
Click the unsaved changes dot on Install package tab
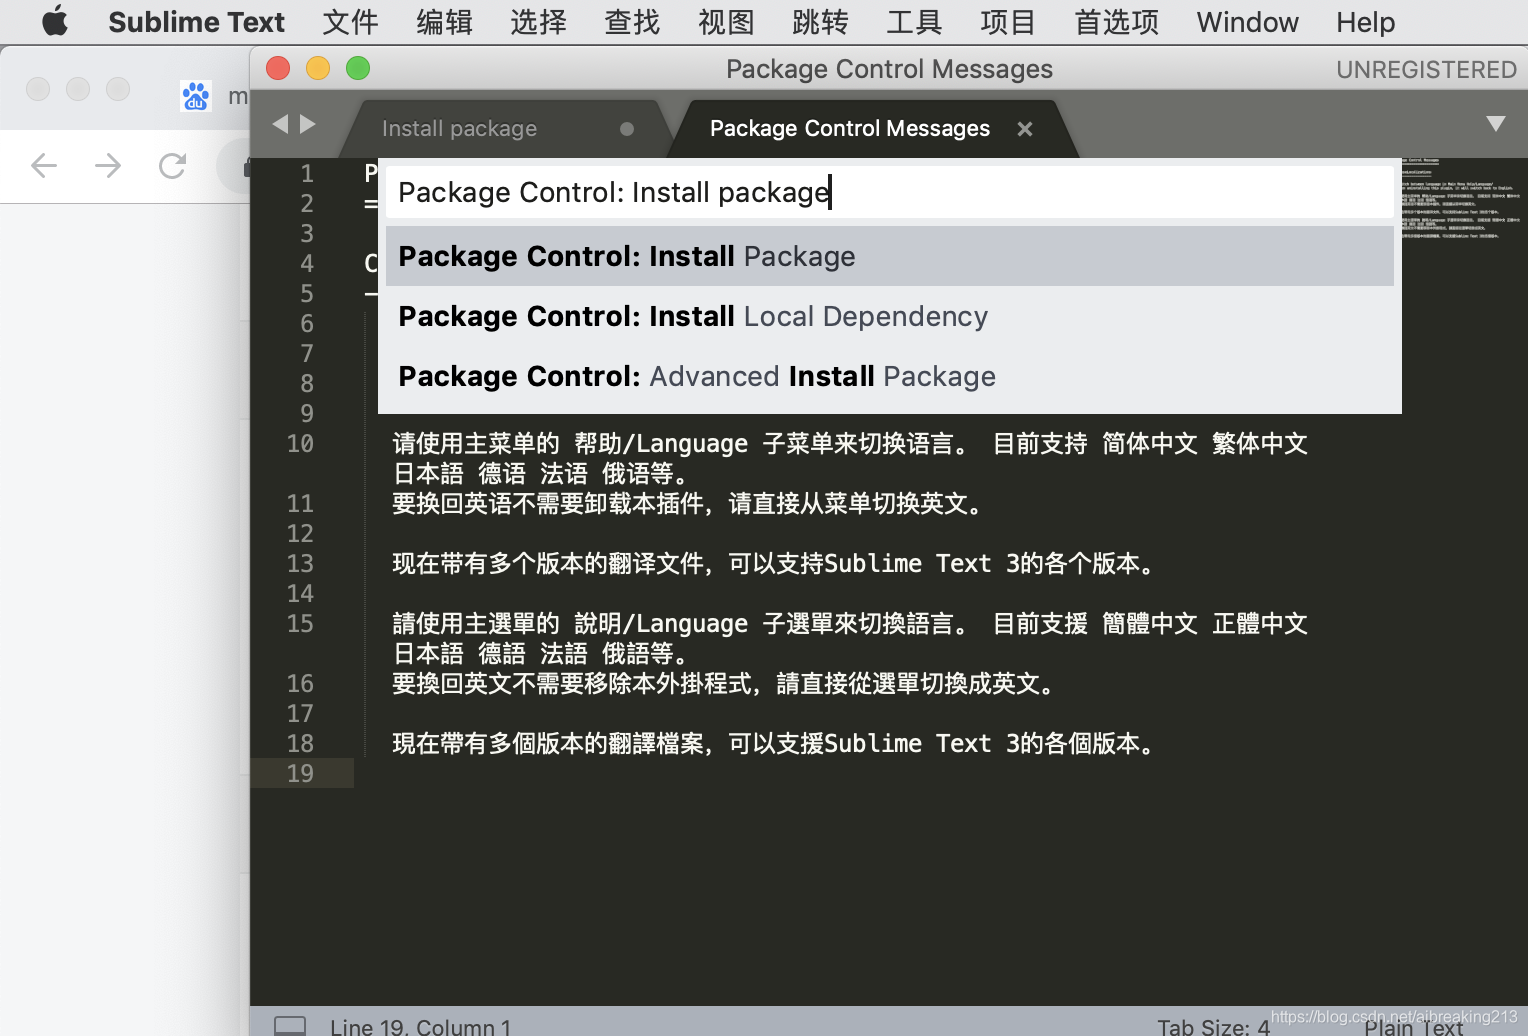(x=626, y=128)
